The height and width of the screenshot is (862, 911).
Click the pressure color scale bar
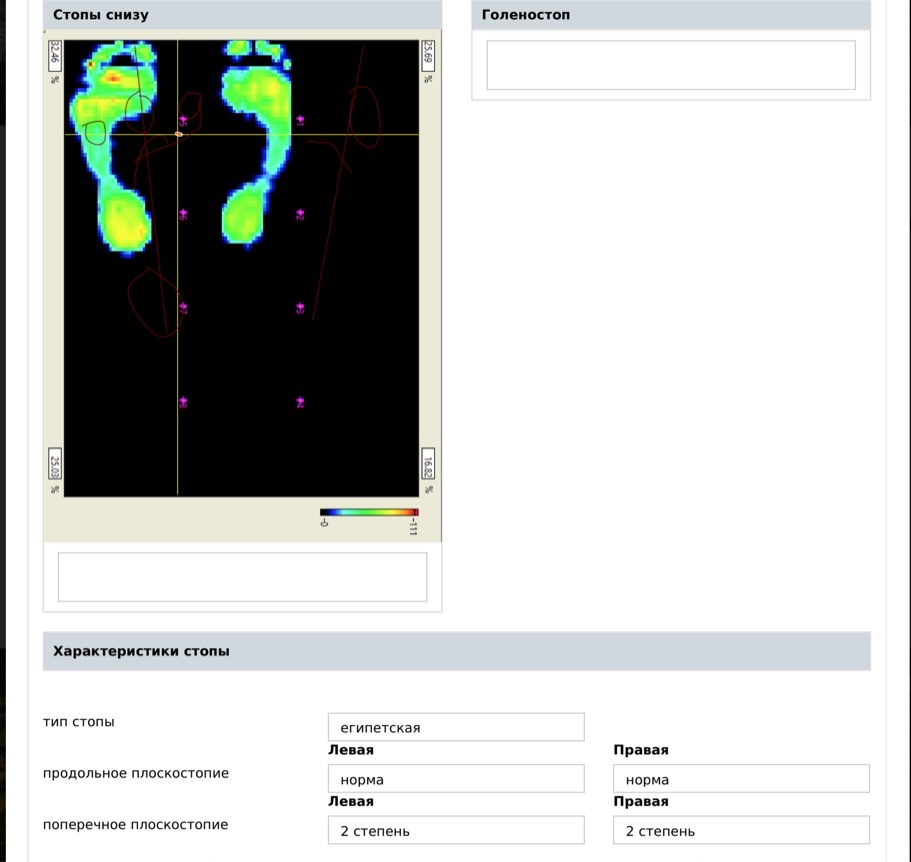tap(369, 512)
